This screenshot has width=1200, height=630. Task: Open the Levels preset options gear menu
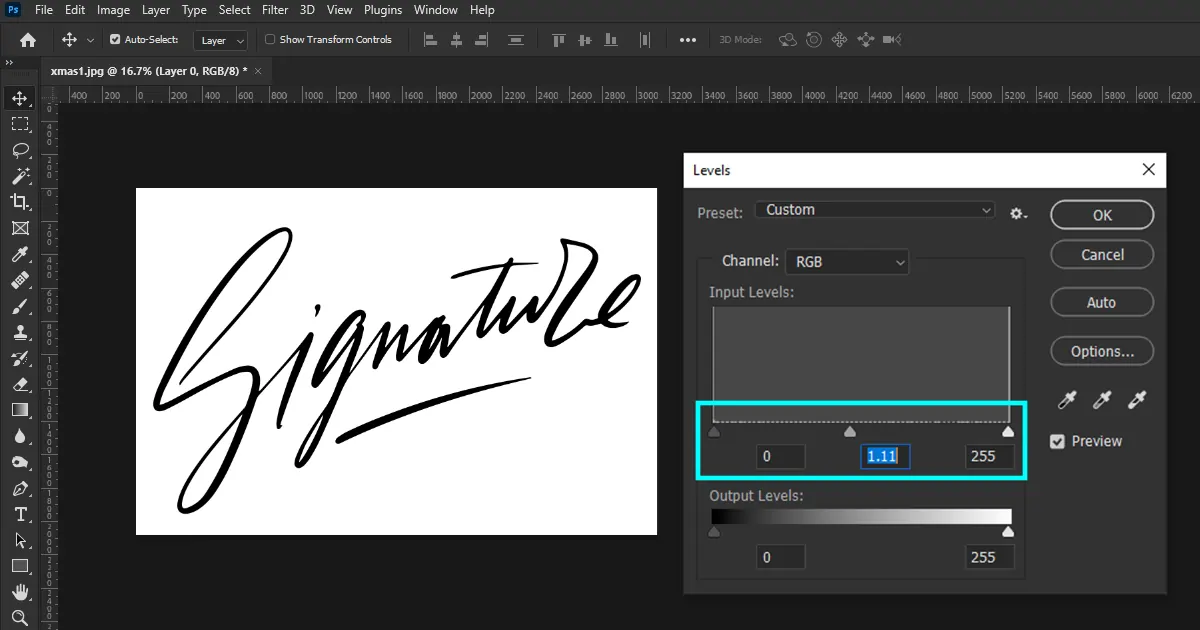coord(1017,213)
